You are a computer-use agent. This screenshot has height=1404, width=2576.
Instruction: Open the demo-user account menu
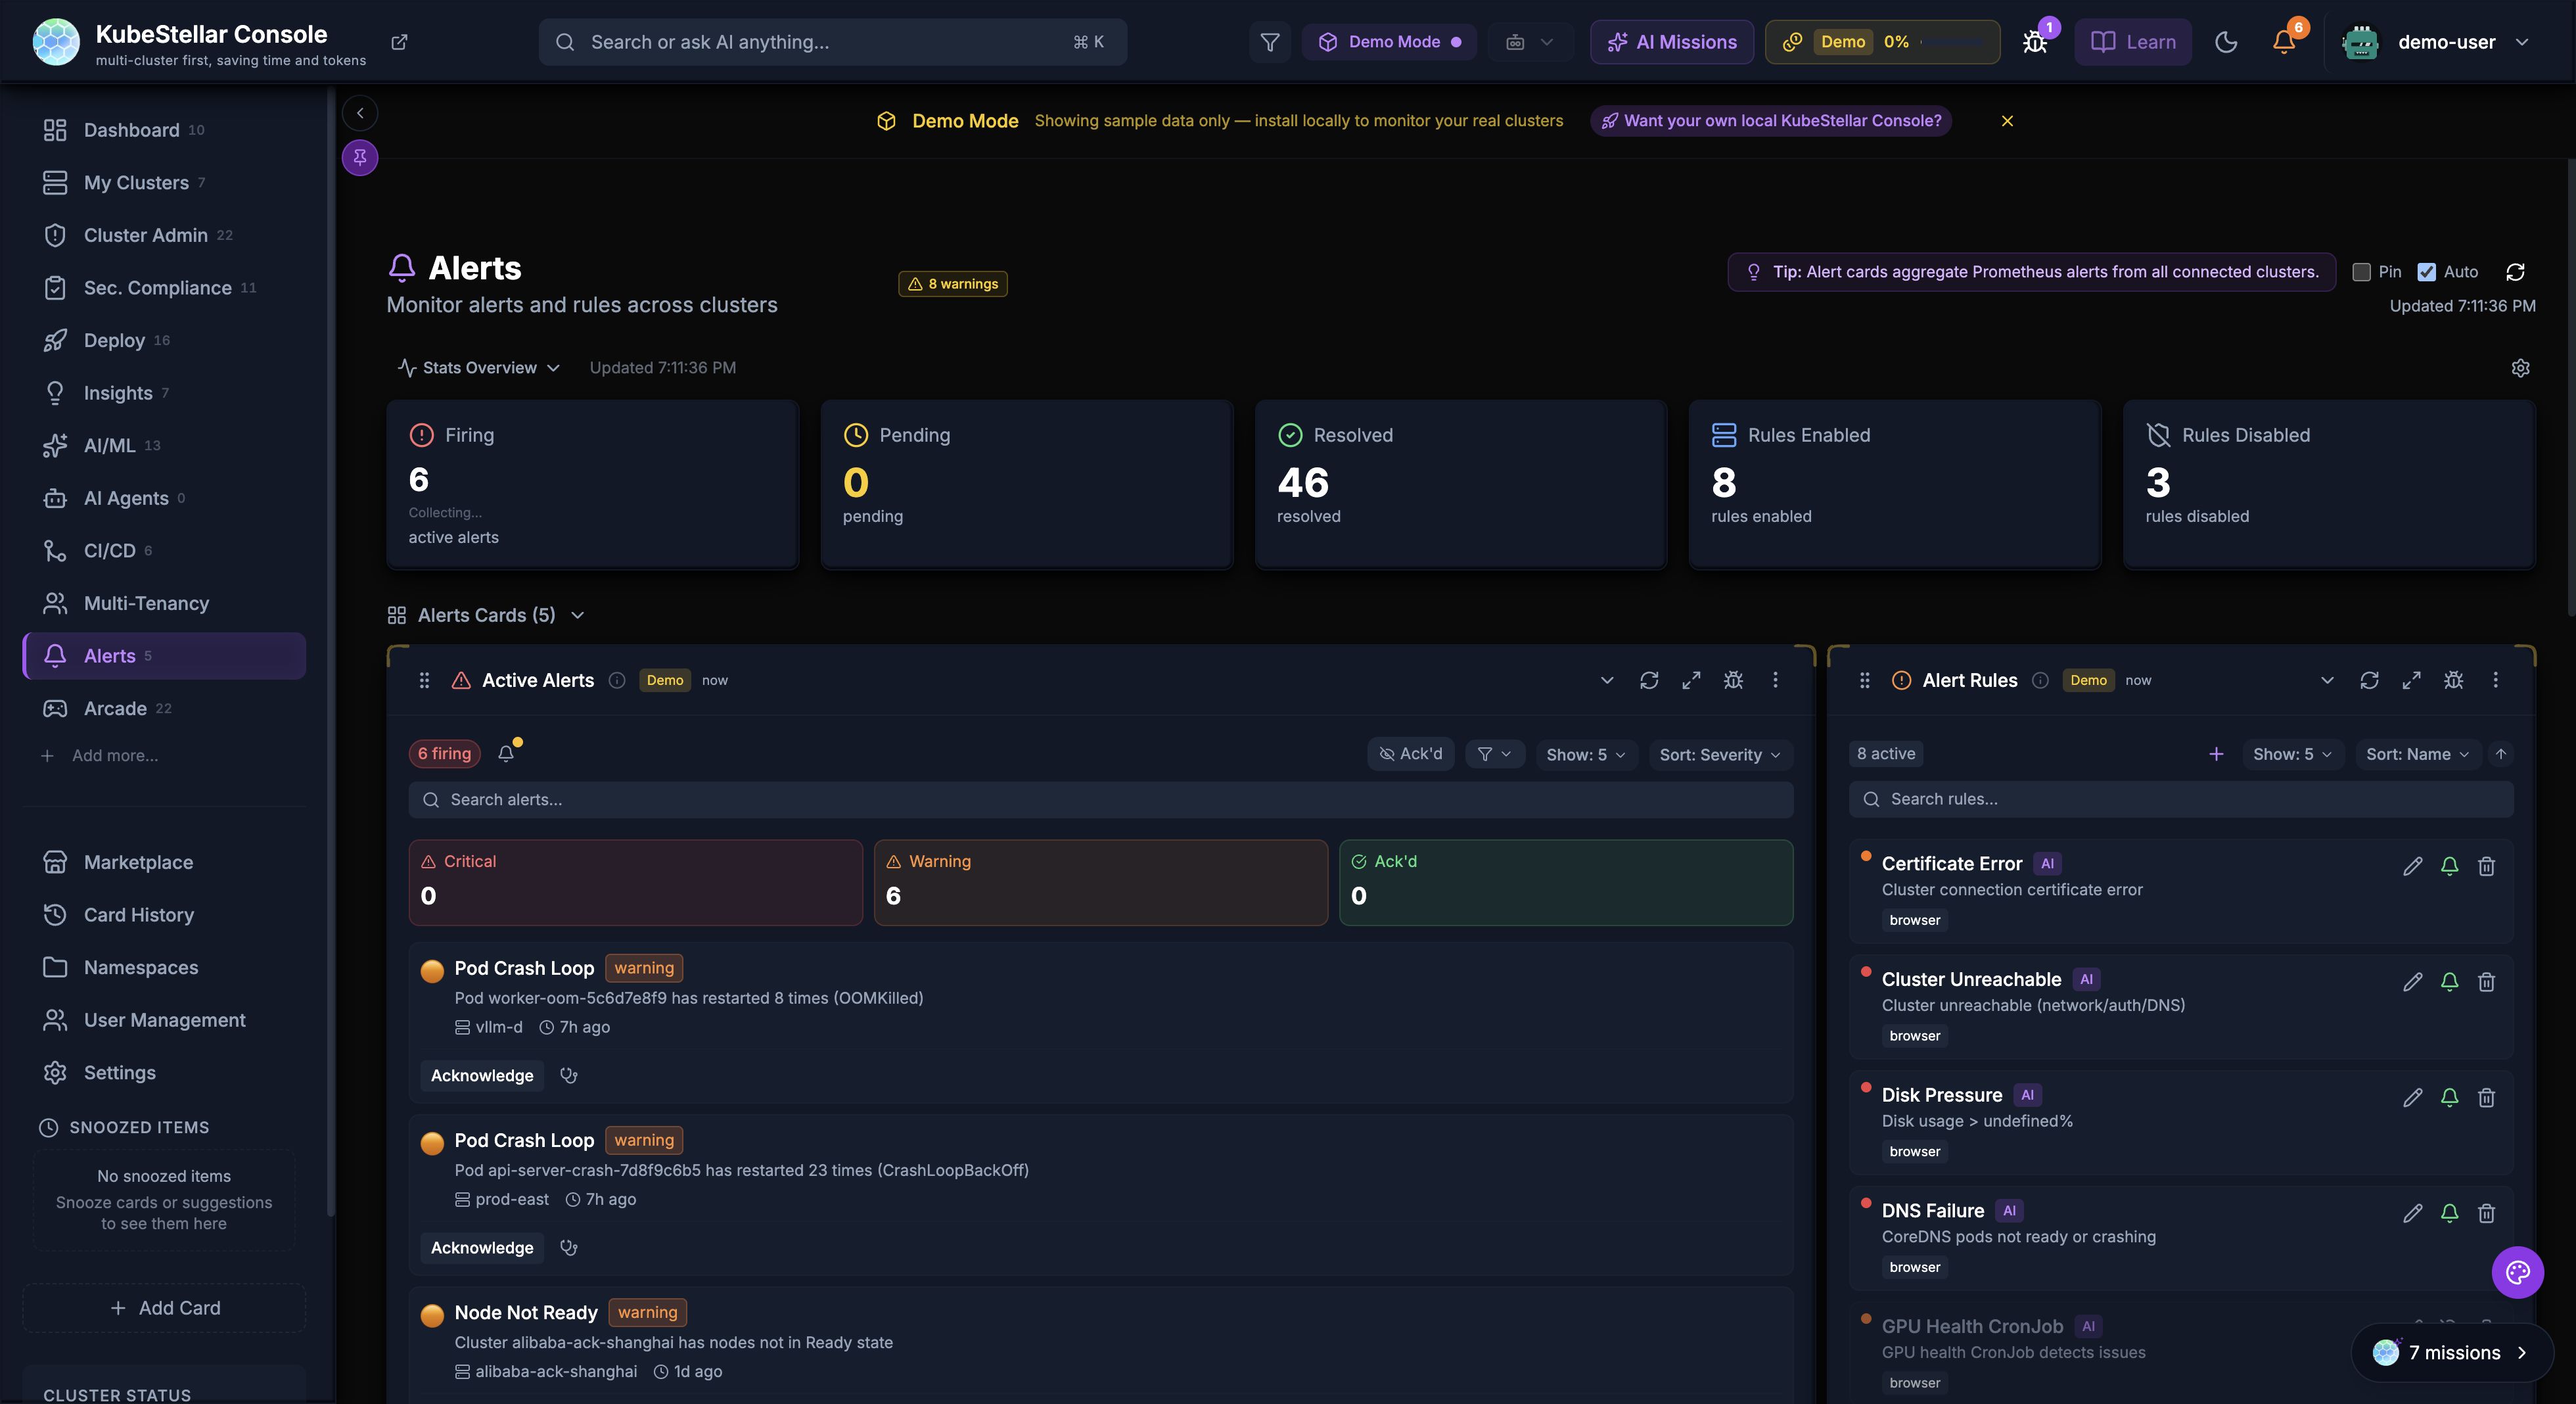(x=2446, y=42)
